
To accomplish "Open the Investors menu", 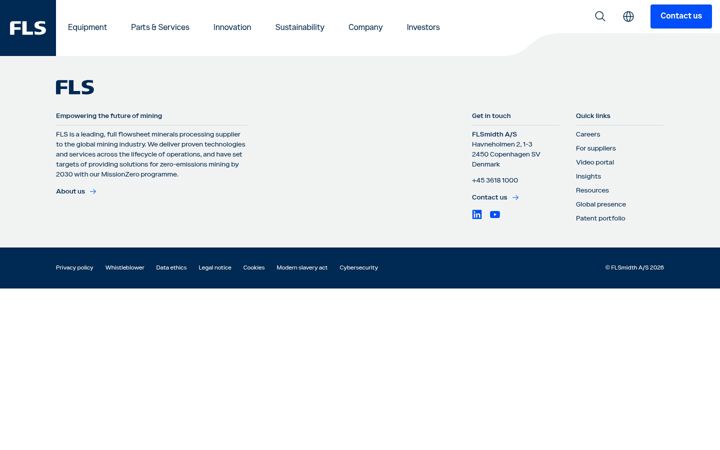I will click(x=423, y=27).
